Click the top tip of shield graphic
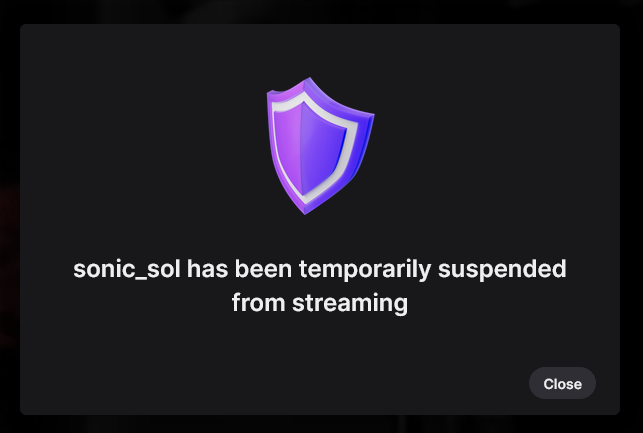The image size is (643, 433). [309, 79]
